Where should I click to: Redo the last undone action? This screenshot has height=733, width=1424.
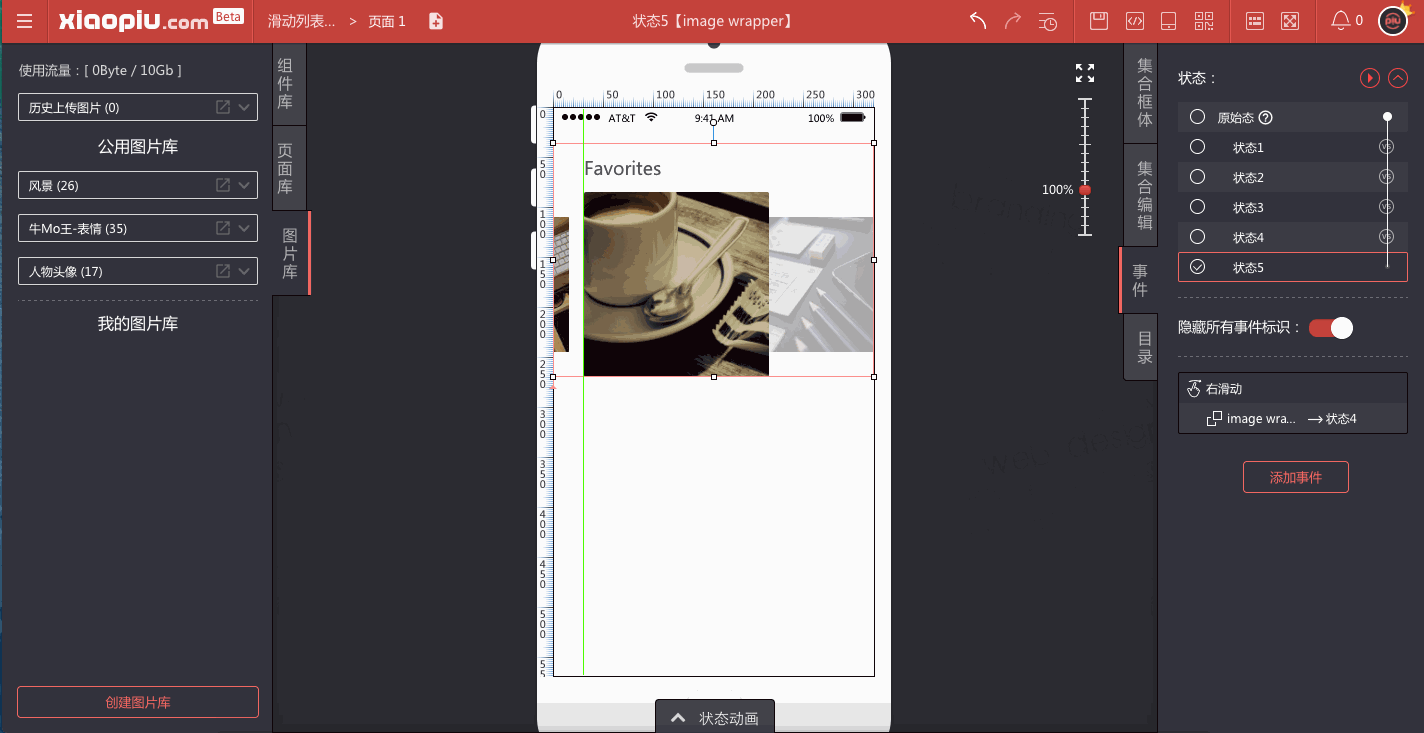[x=1013, y=21]
